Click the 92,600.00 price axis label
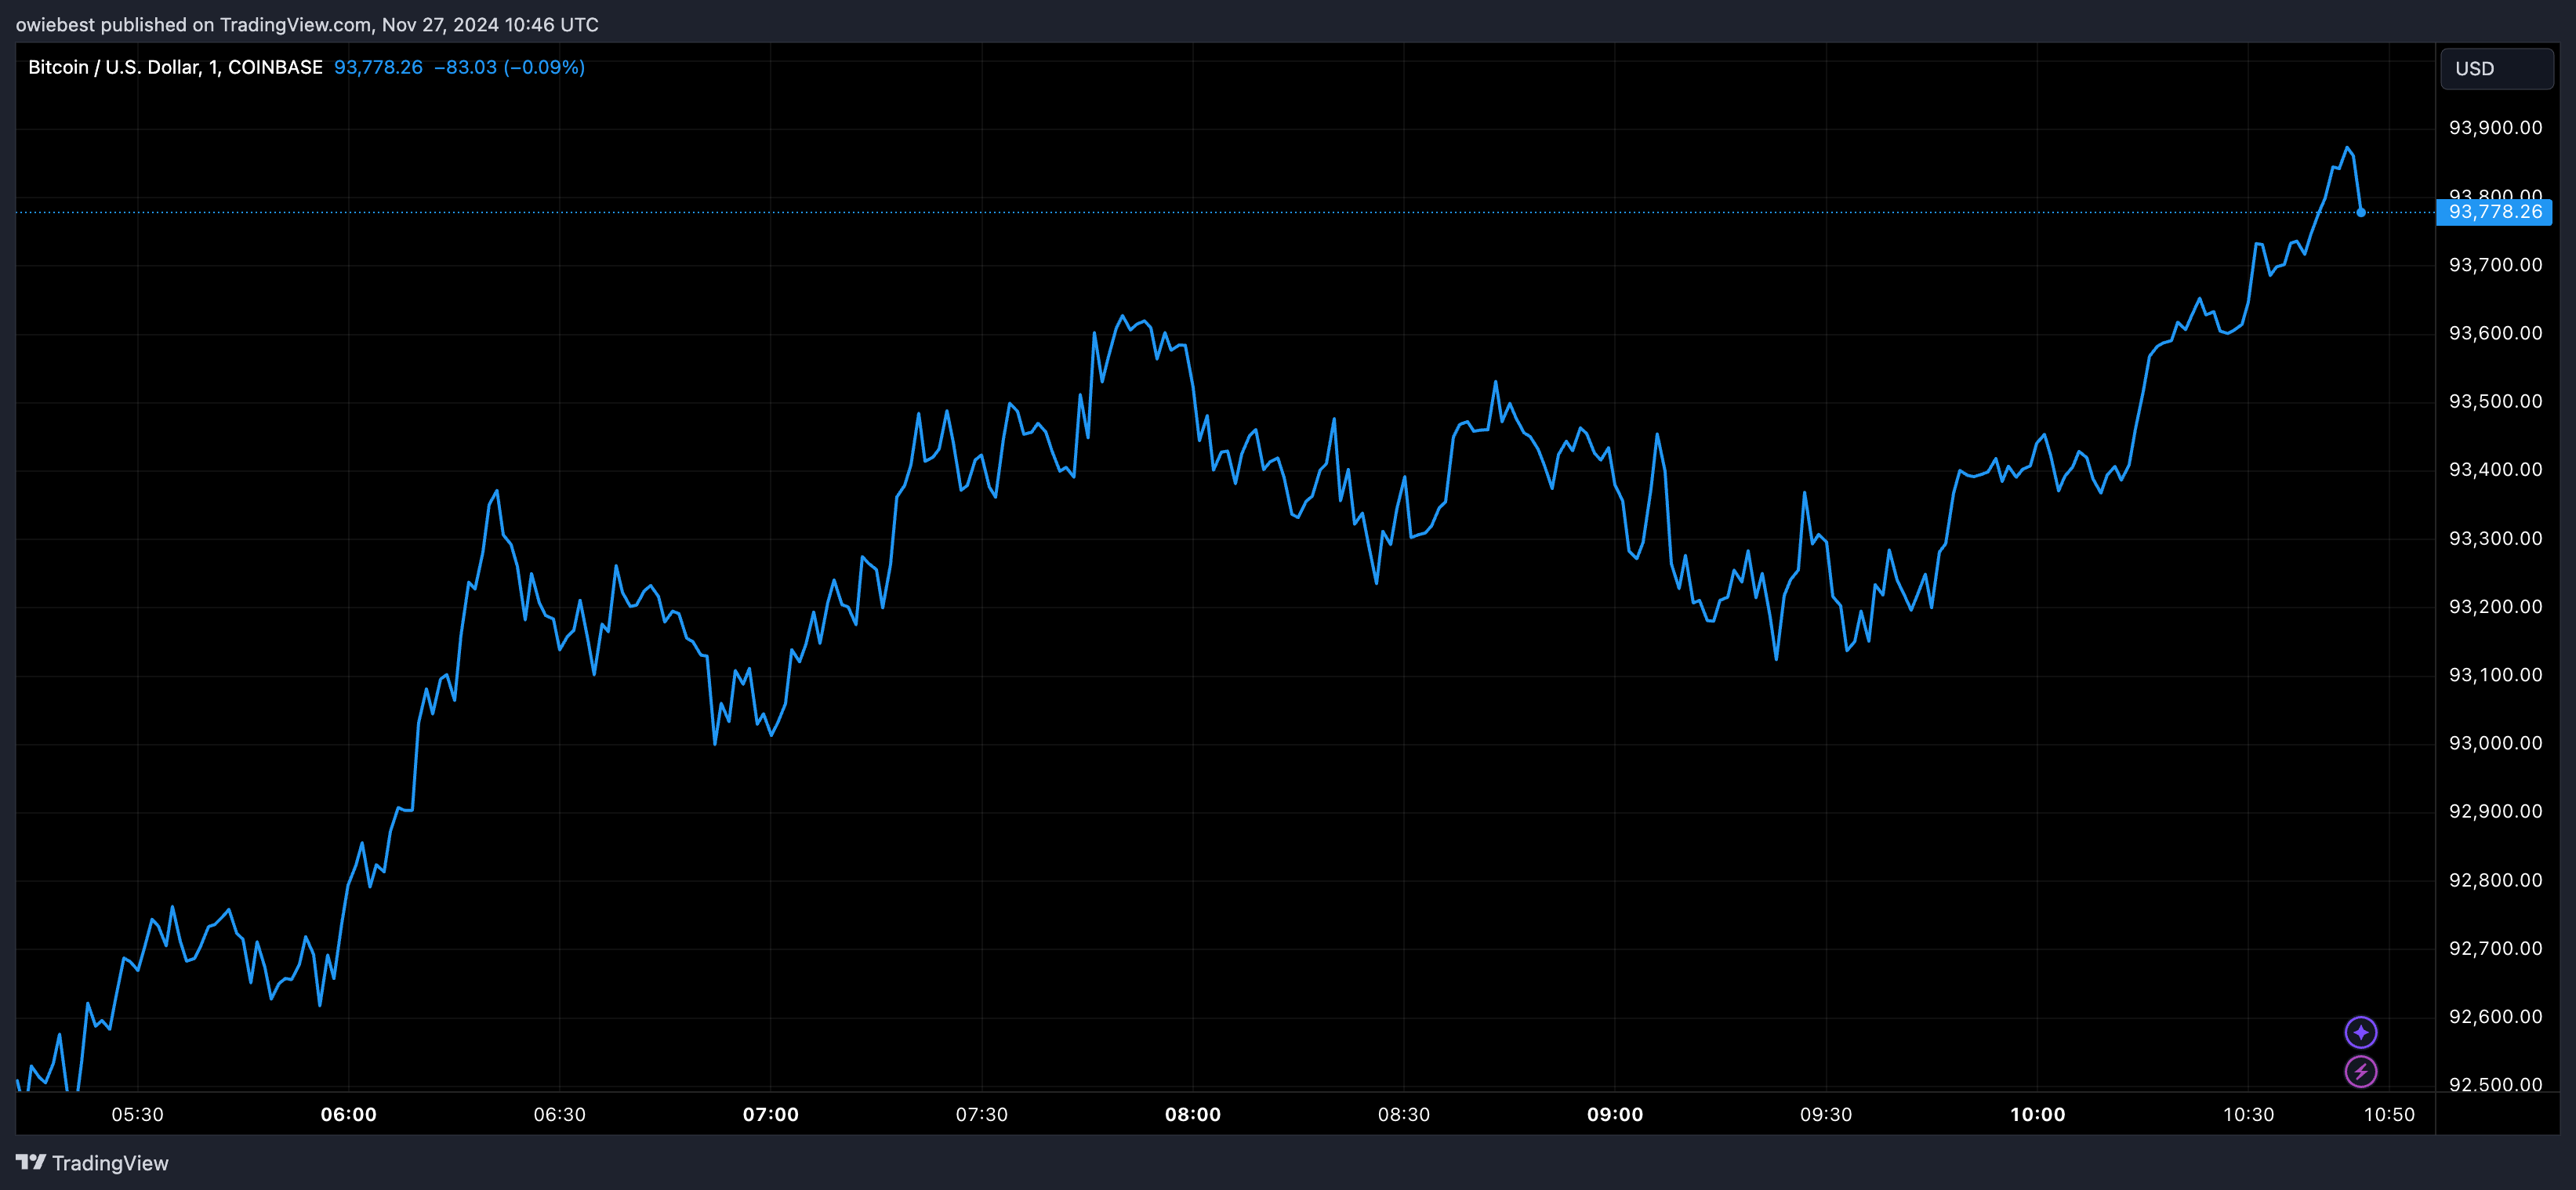The image size is (2576, 1190). click(2495, 1016)
